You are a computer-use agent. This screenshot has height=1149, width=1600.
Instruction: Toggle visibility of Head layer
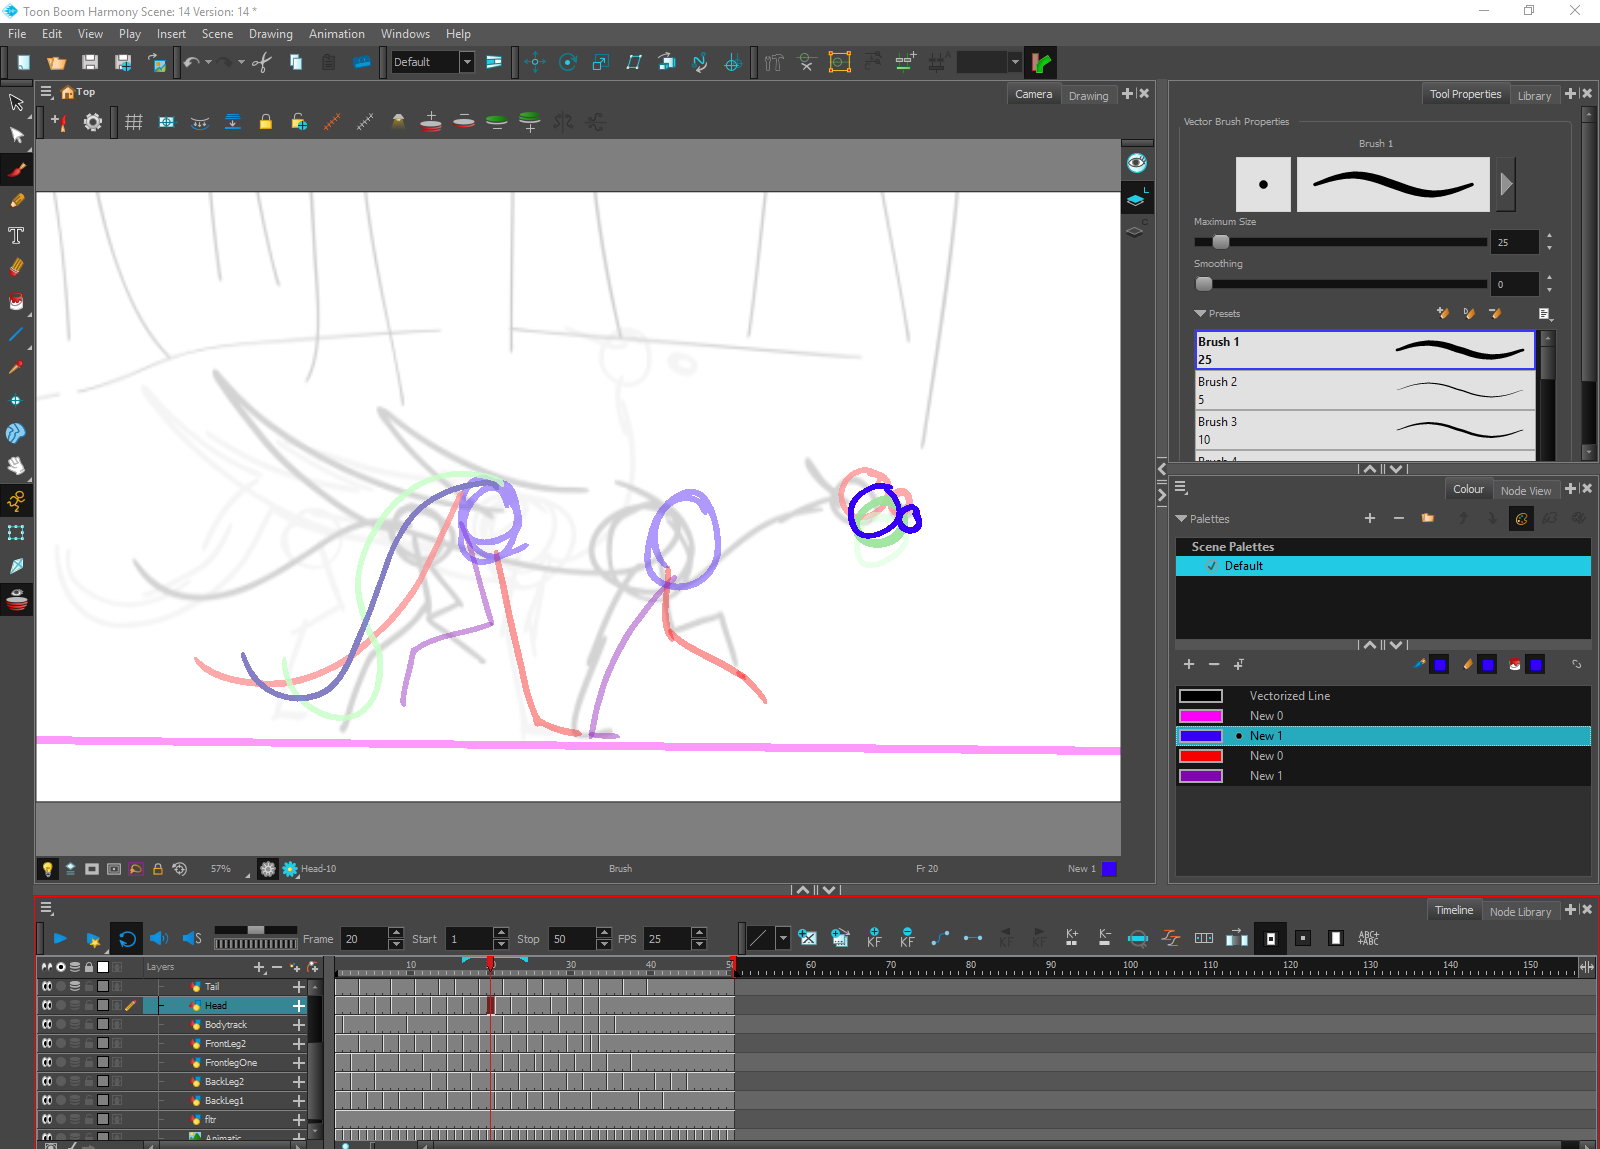point(47,1005)
